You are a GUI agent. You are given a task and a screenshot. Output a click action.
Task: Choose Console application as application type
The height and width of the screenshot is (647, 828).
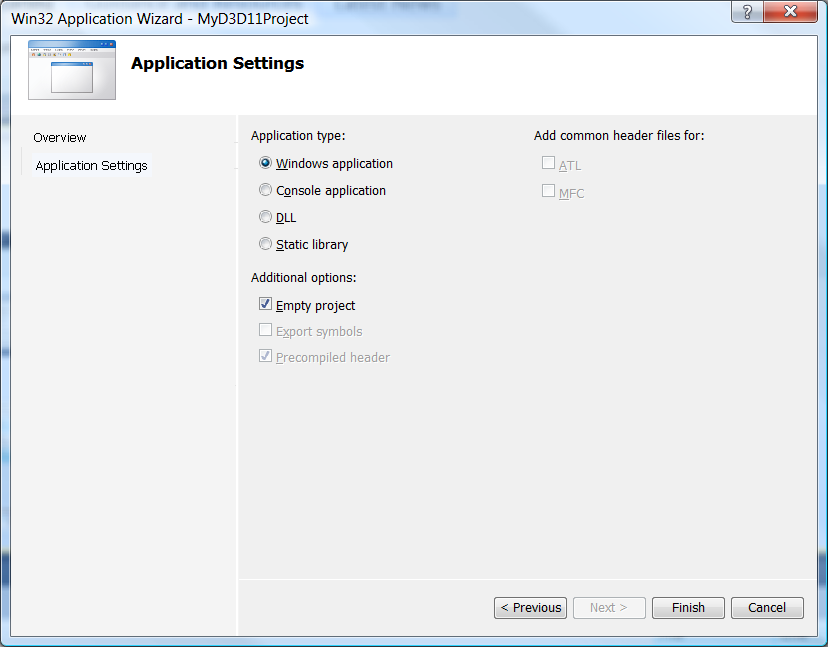(265, 190)
